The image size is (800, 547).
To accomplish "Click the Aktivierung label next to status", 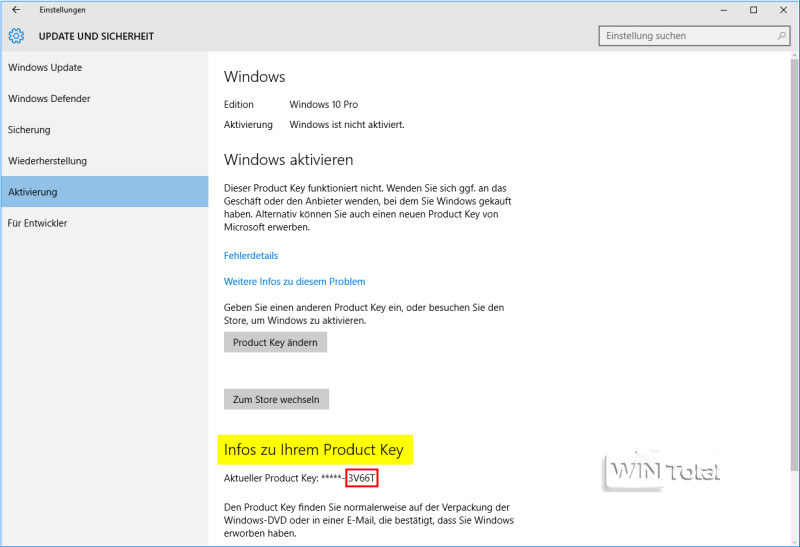I will pyautogui.click(x=248, y=125).
